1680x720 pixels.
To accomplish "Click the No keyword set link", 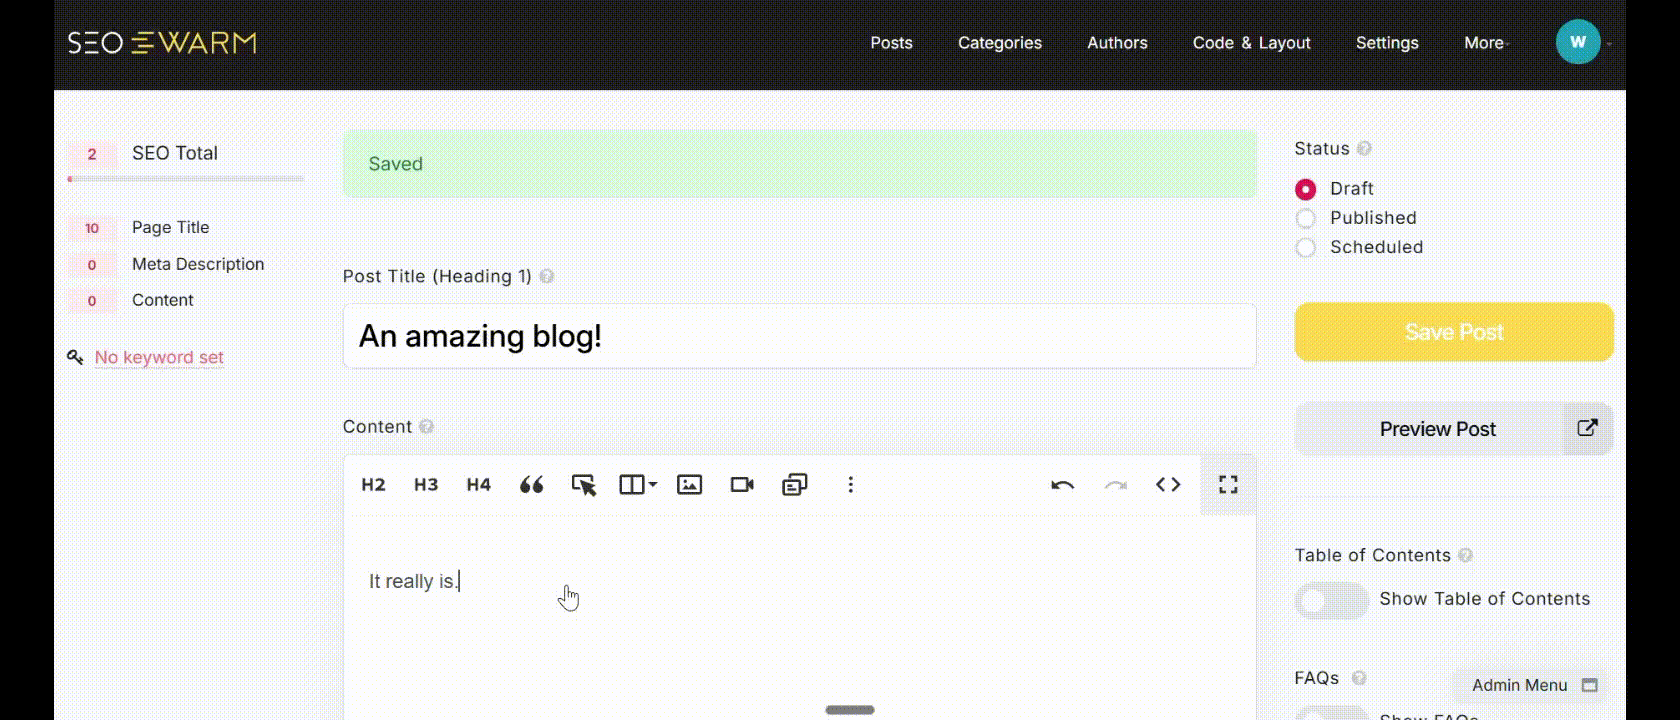I will point(159,357).
